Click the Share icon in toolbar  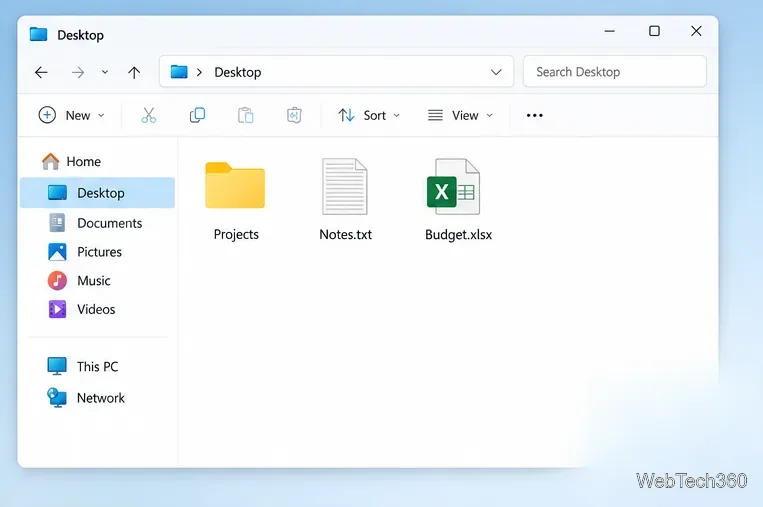point(294,115)
